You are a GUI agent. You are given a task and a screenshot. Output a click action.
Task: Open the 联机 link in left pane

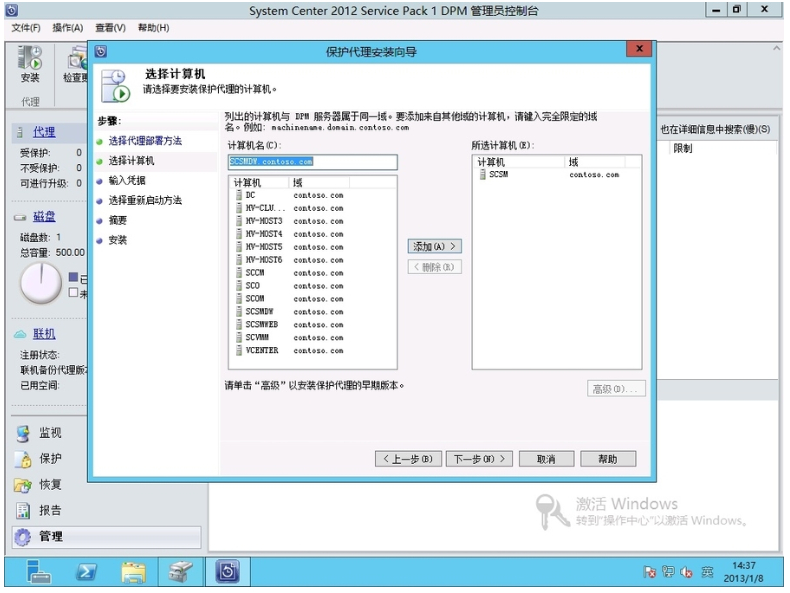coord(44,334)
